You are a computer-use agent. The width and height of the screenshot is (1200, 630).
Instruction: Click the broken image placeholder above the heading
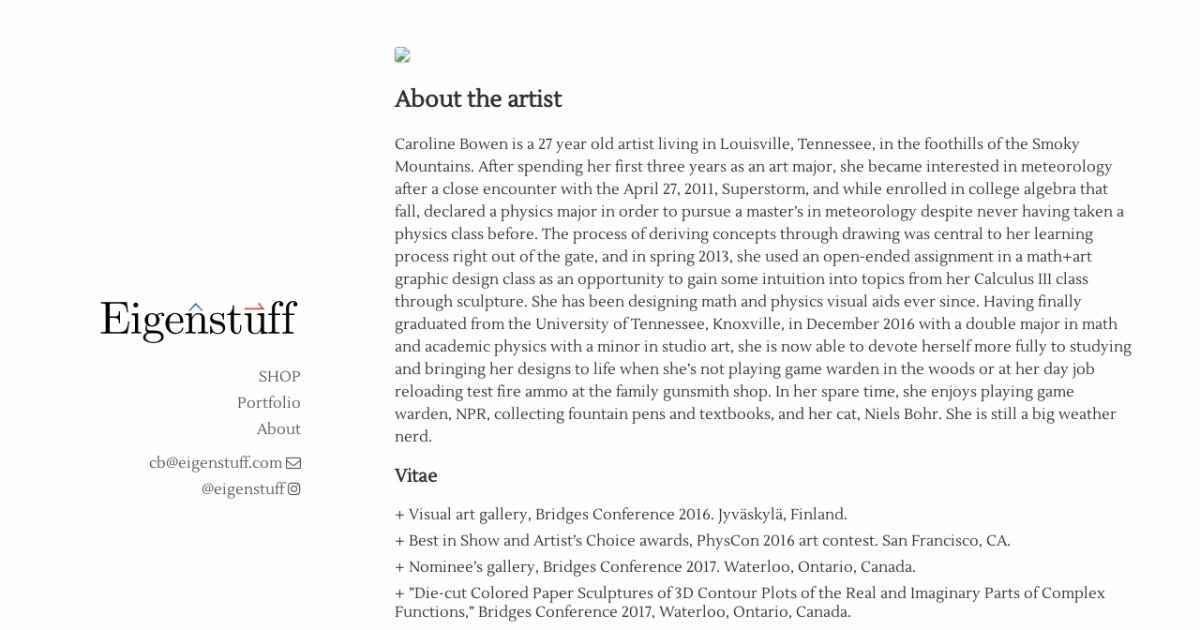pos(402,56)
